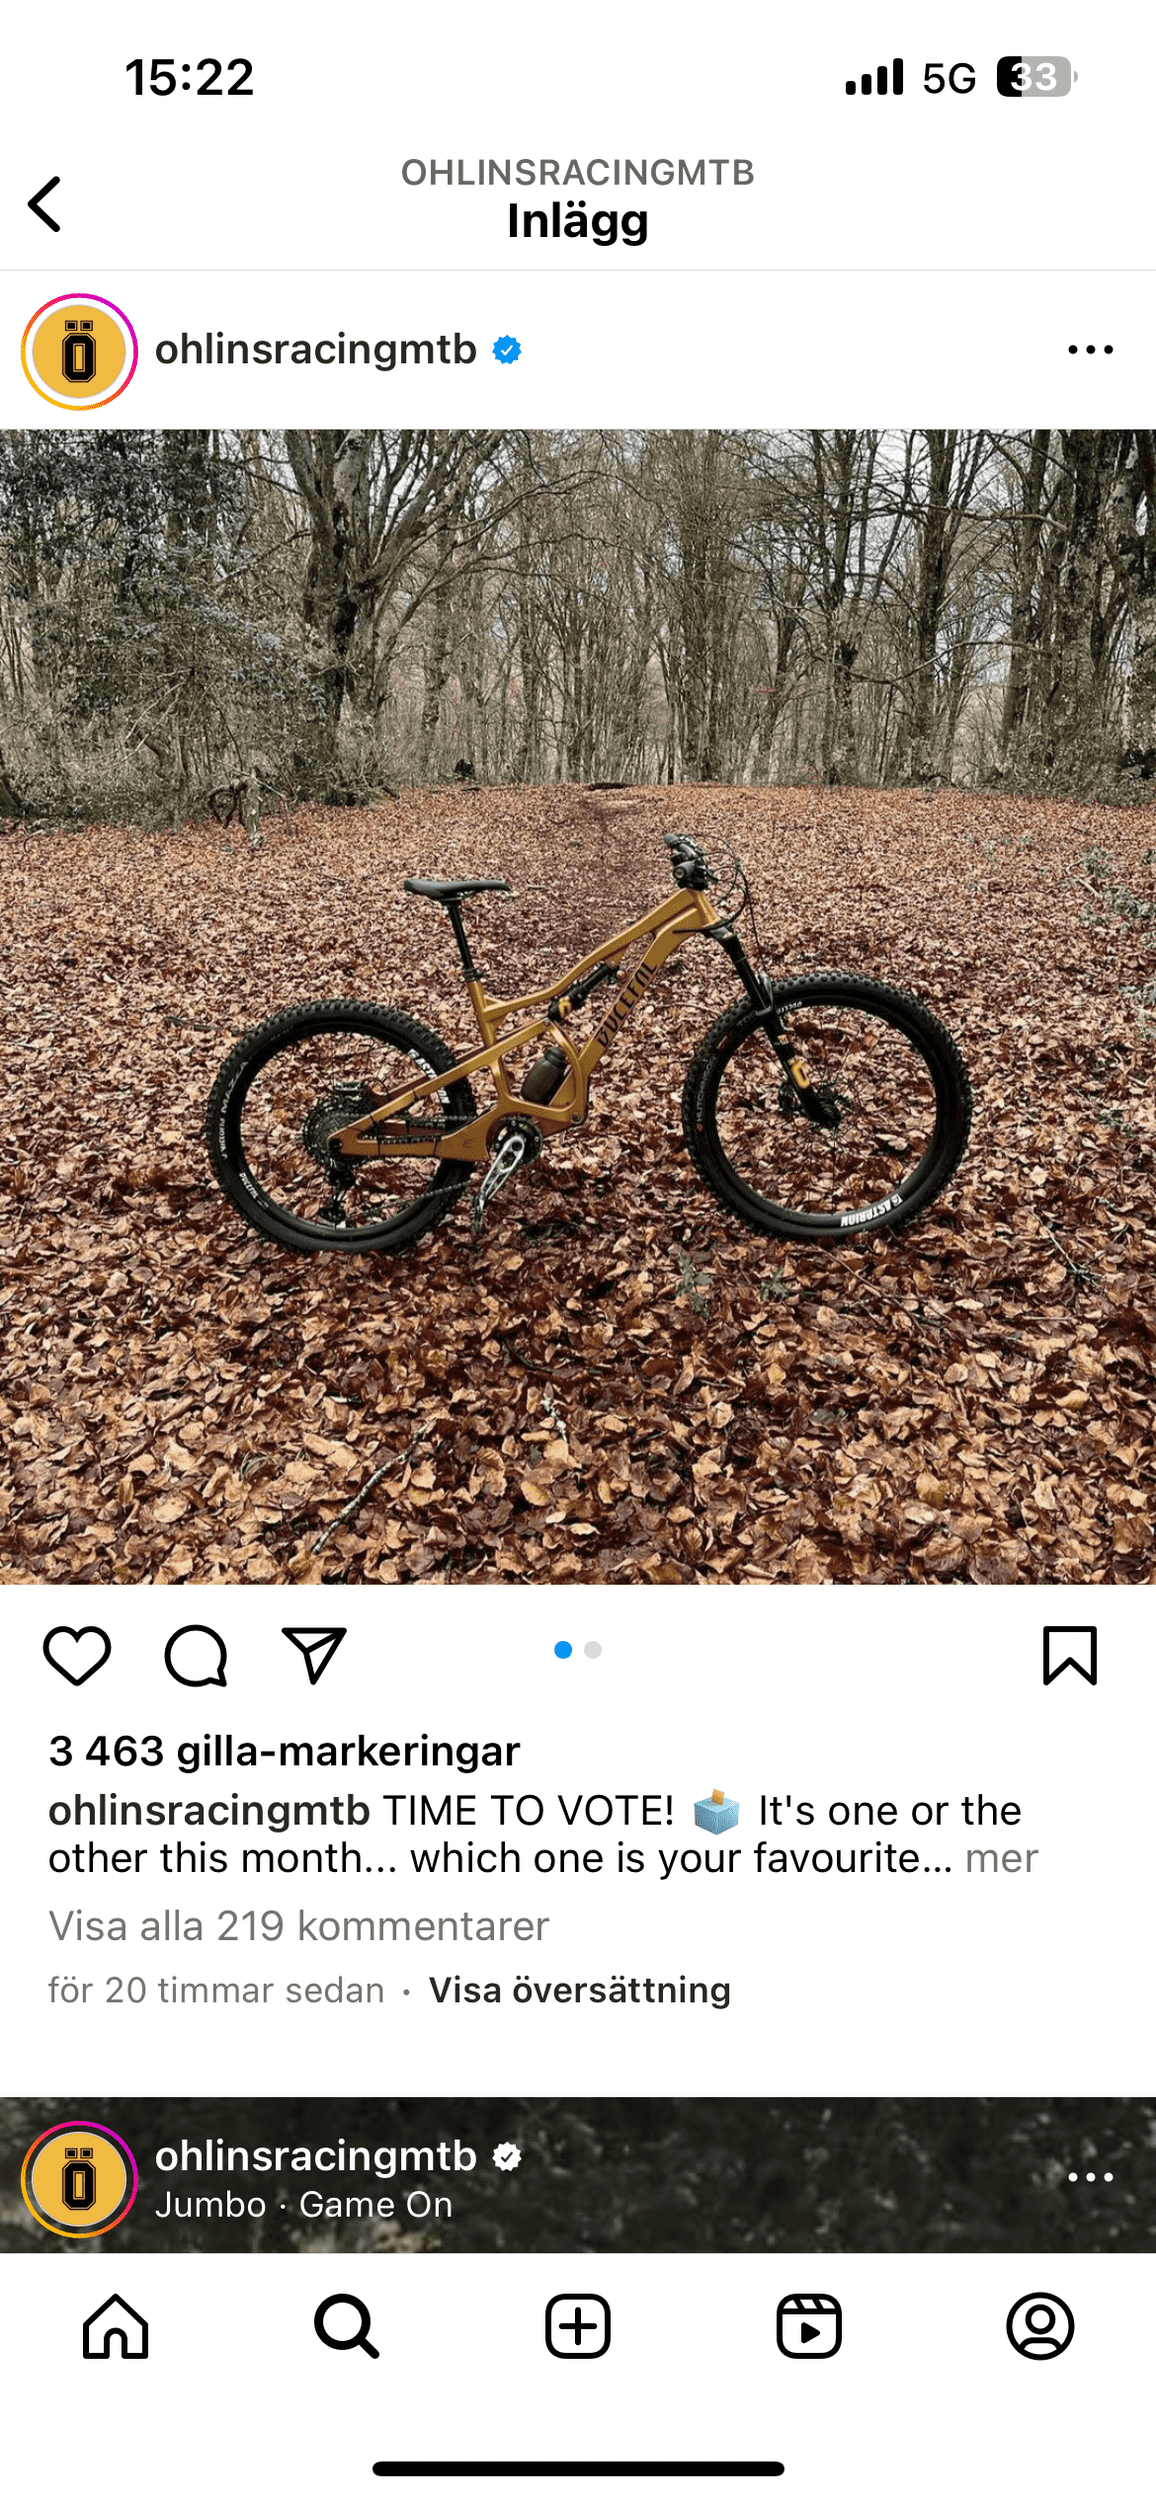The height and width of the screenshot is (2500, 1156).
Task: Open three-dot menu of first post
Action: [x=1090, y=350]
